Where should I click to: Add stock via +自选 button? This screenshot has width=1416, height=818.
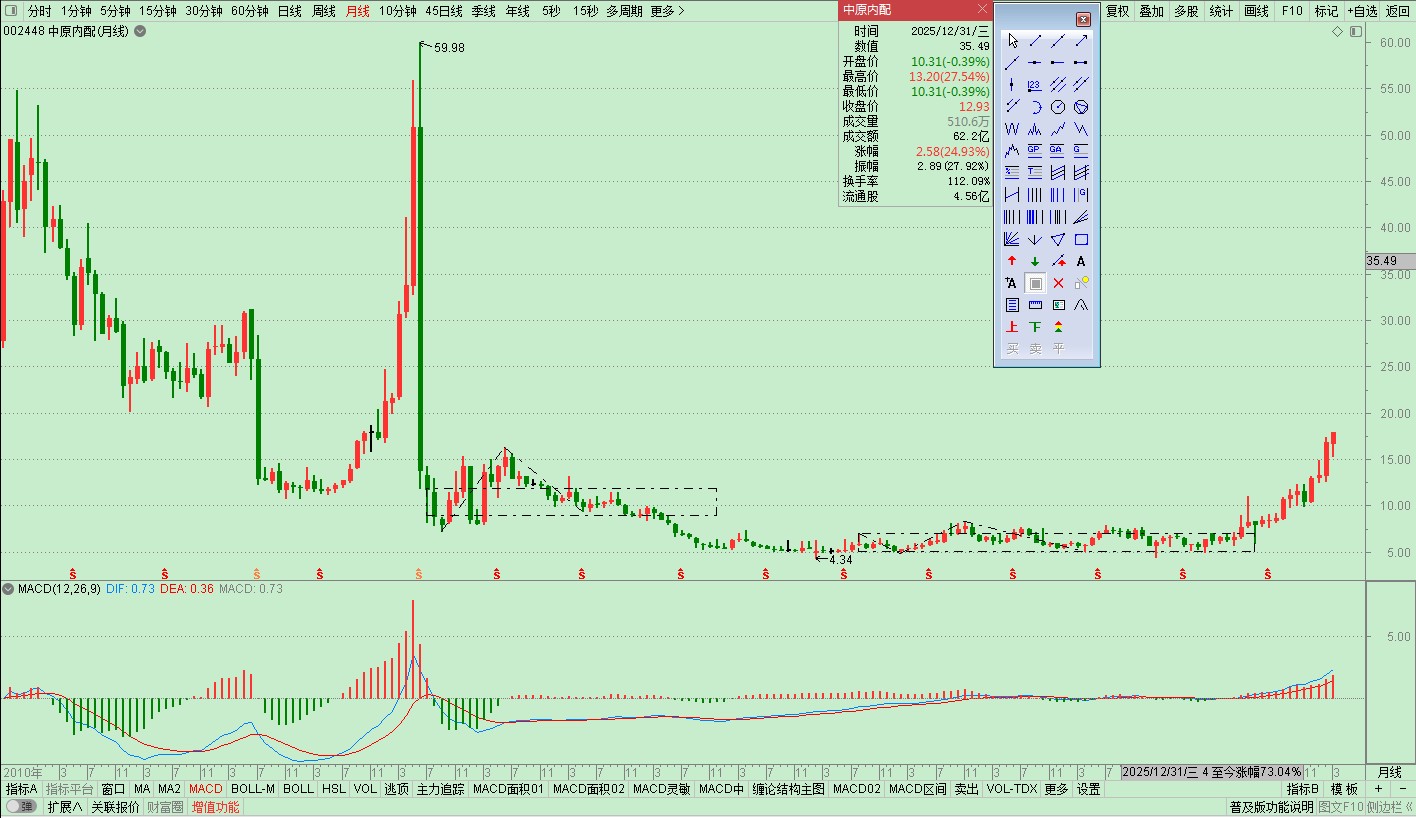(1361, 11)
